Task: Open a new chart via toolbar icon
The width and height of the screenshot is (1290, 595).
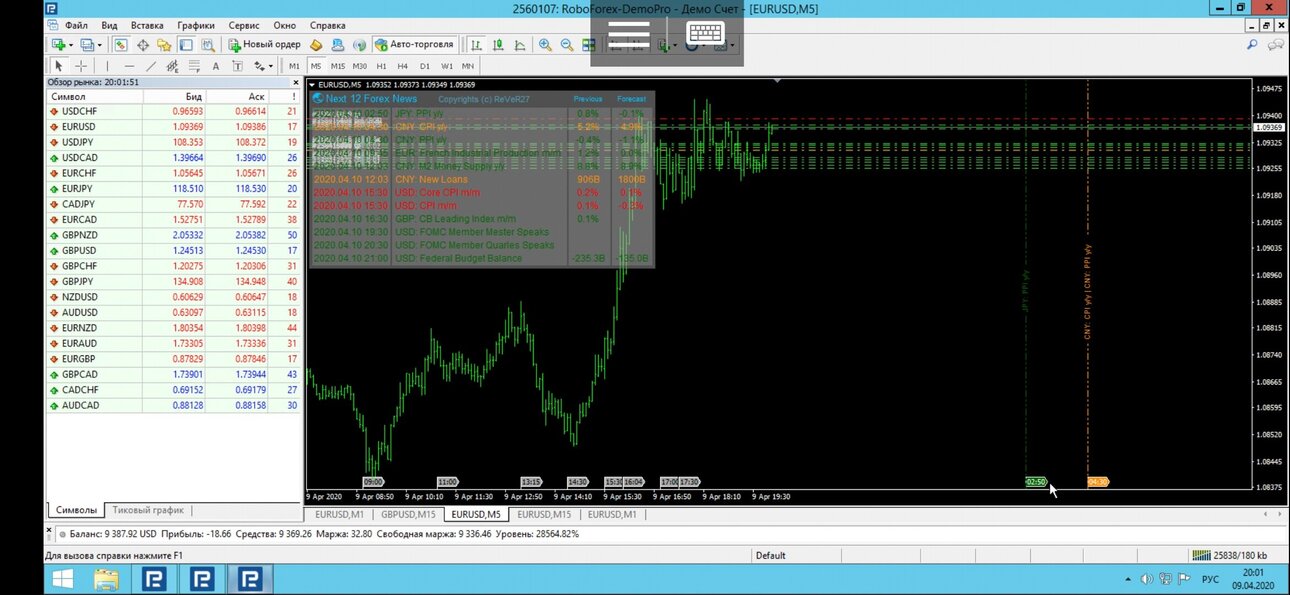Action: [x=59, y=44]
